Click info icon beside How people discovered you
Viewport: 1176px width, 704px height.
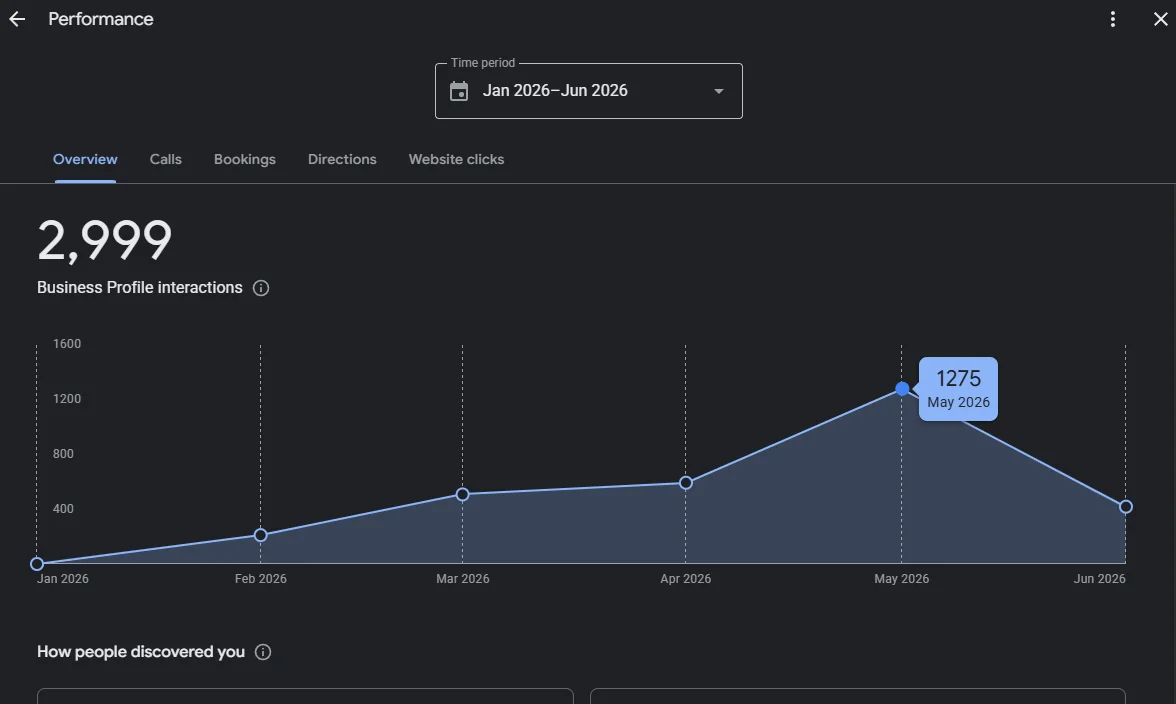click(262, 652)
